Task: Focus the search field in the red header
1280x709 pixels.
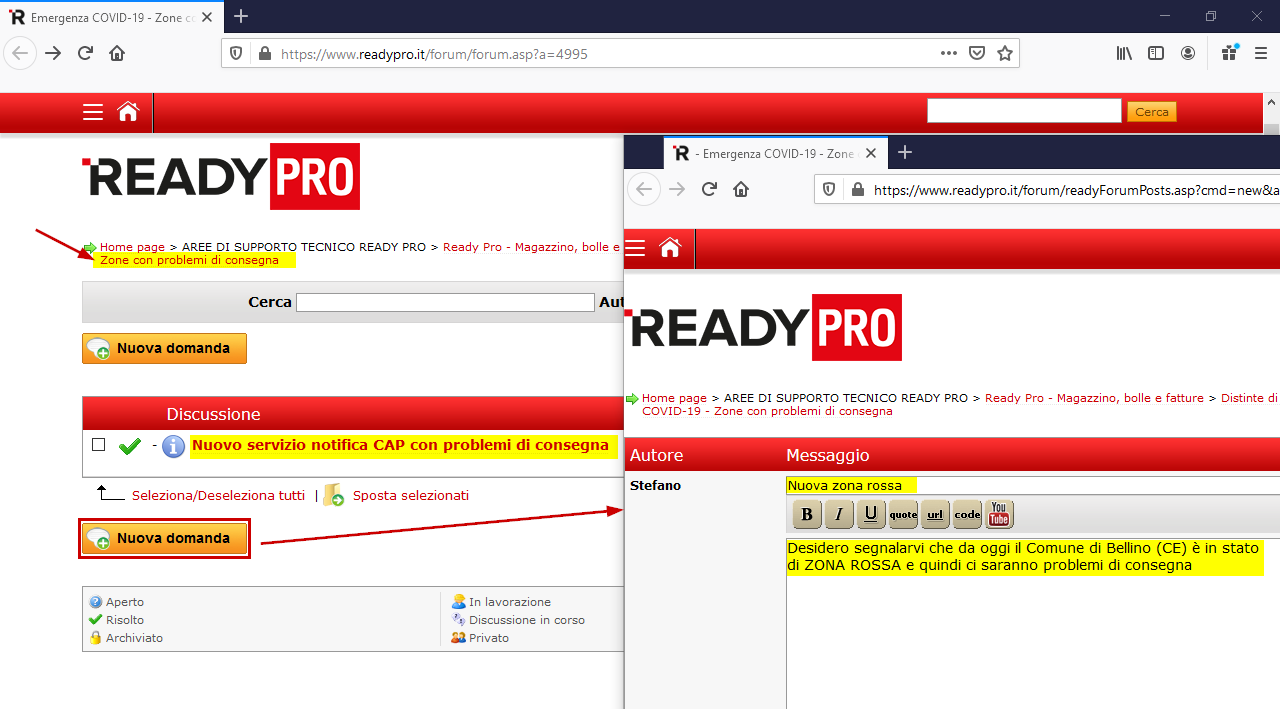Action: [1024, 111]
